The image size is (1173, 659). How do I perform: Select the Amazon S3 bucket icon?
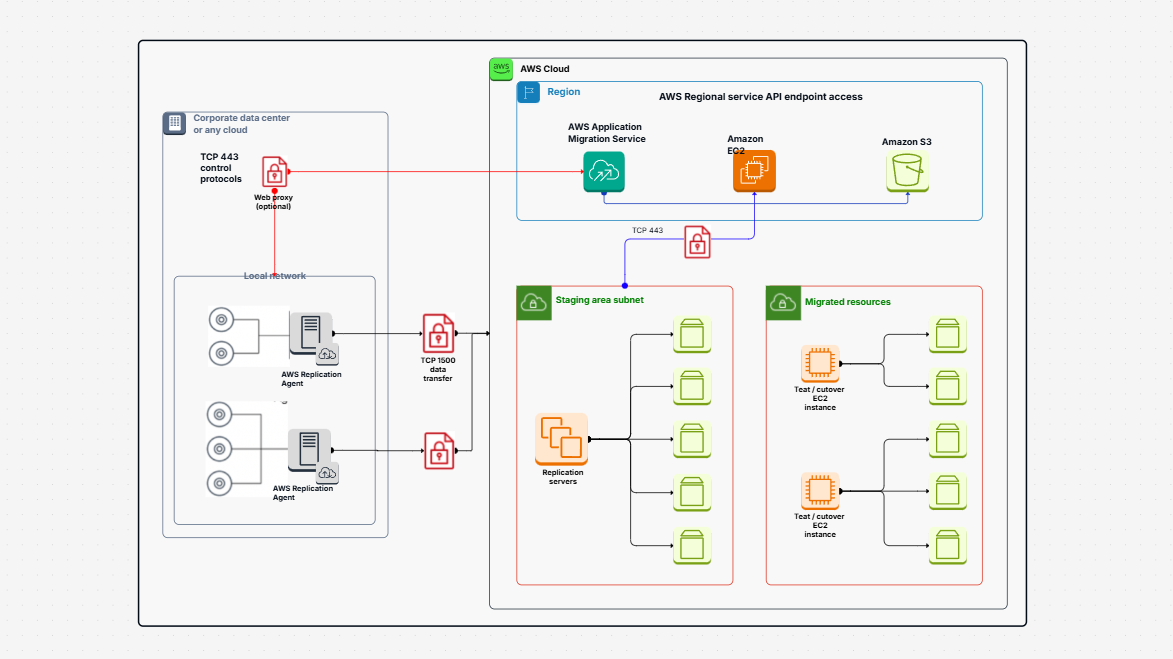click(x=907, y=171)
